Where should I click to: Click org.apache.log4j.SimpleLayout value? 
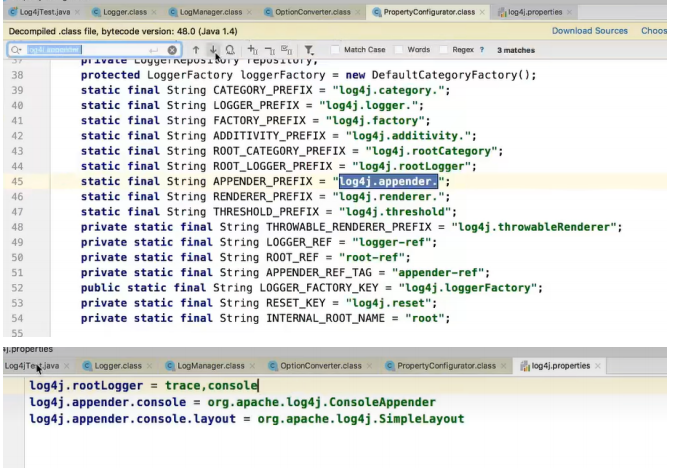tap(361, 419)
